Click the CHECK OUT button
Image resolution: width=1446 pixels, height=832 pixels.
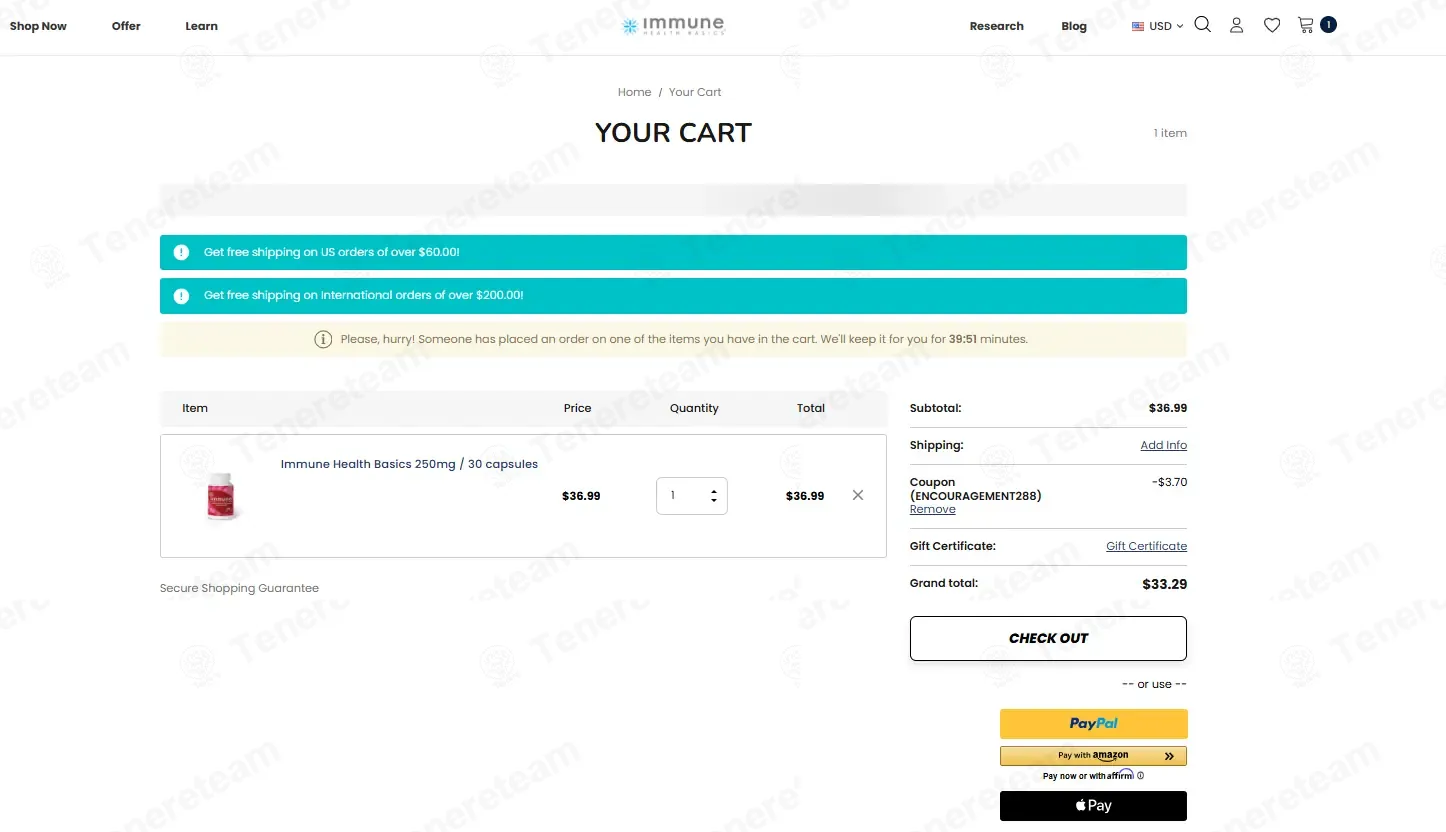click(1048, 638)
